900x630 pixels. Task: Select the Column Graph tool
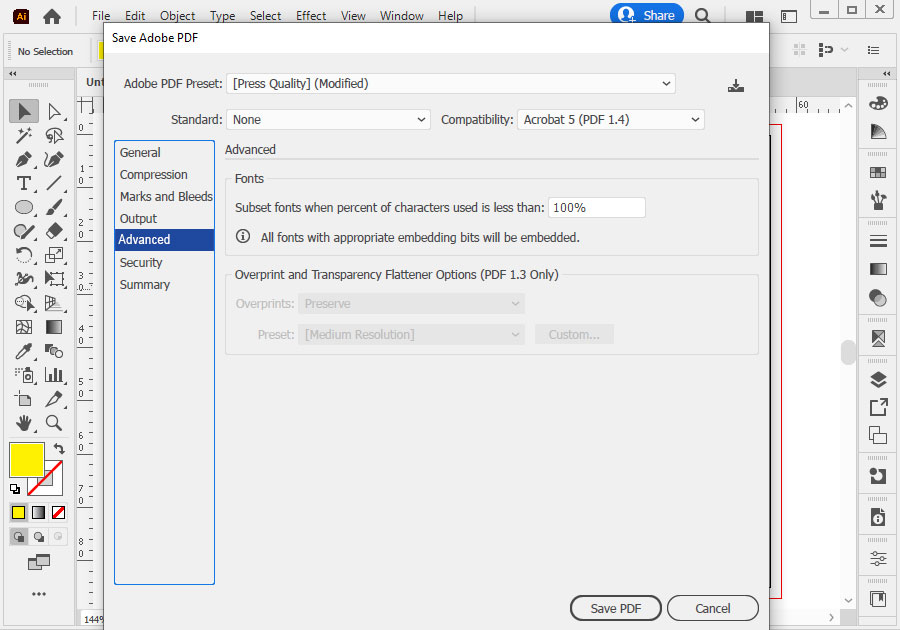click(54, 375)
